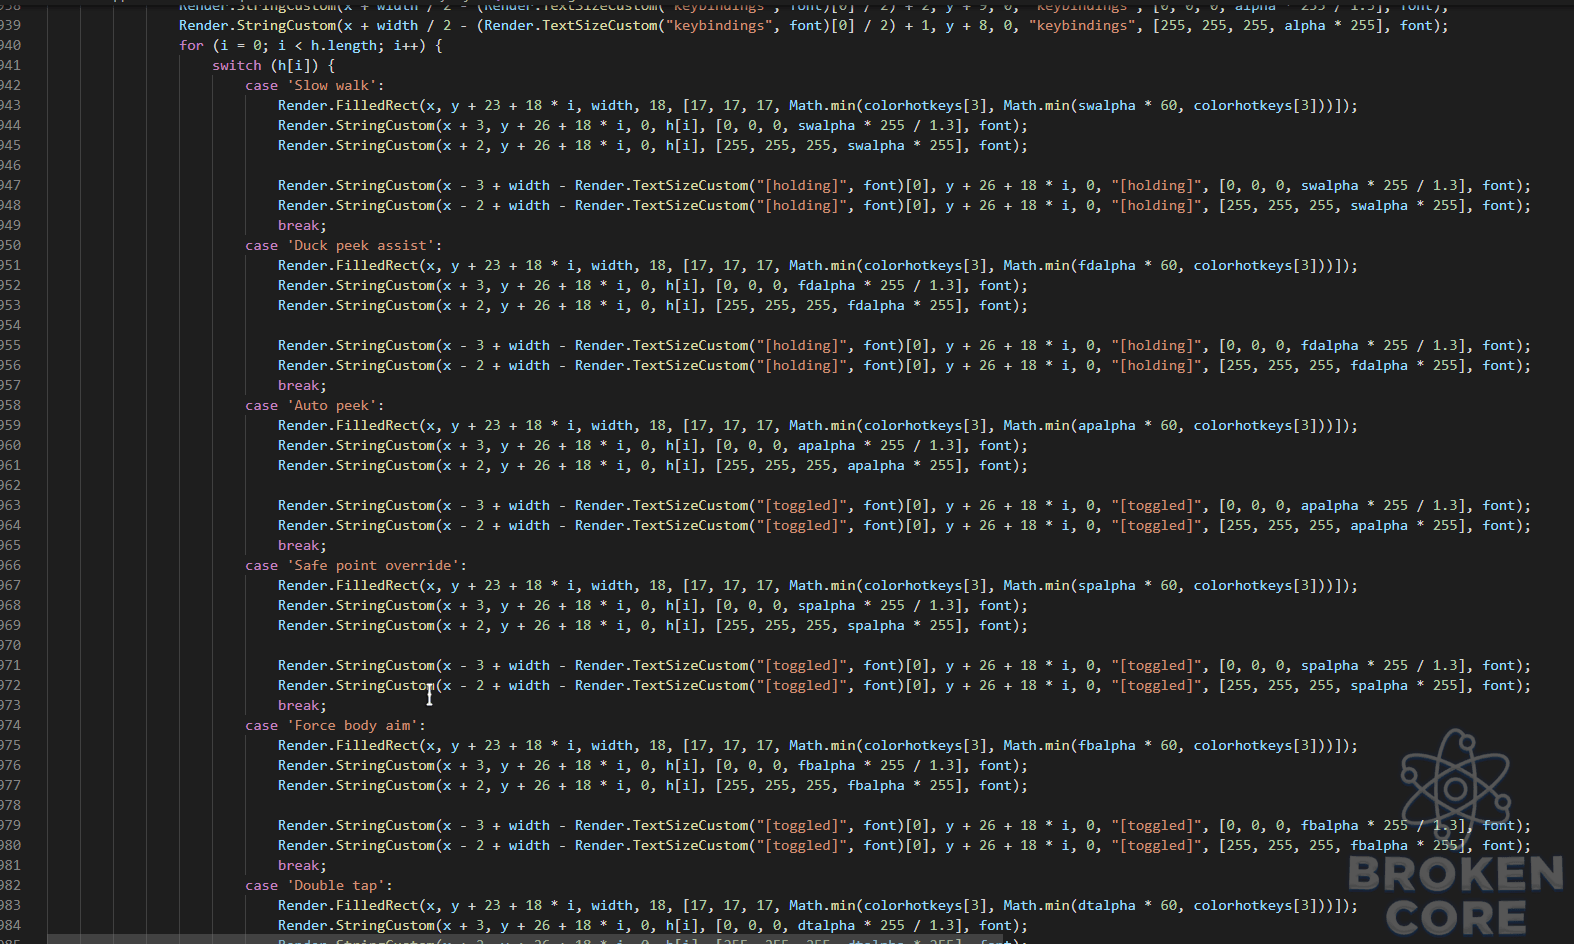Image resolution: width=1574 pixels, height=944 pixels.
Task: Click Render.FilledRect in the Duck peek assist case
Action: coord(347,266)
